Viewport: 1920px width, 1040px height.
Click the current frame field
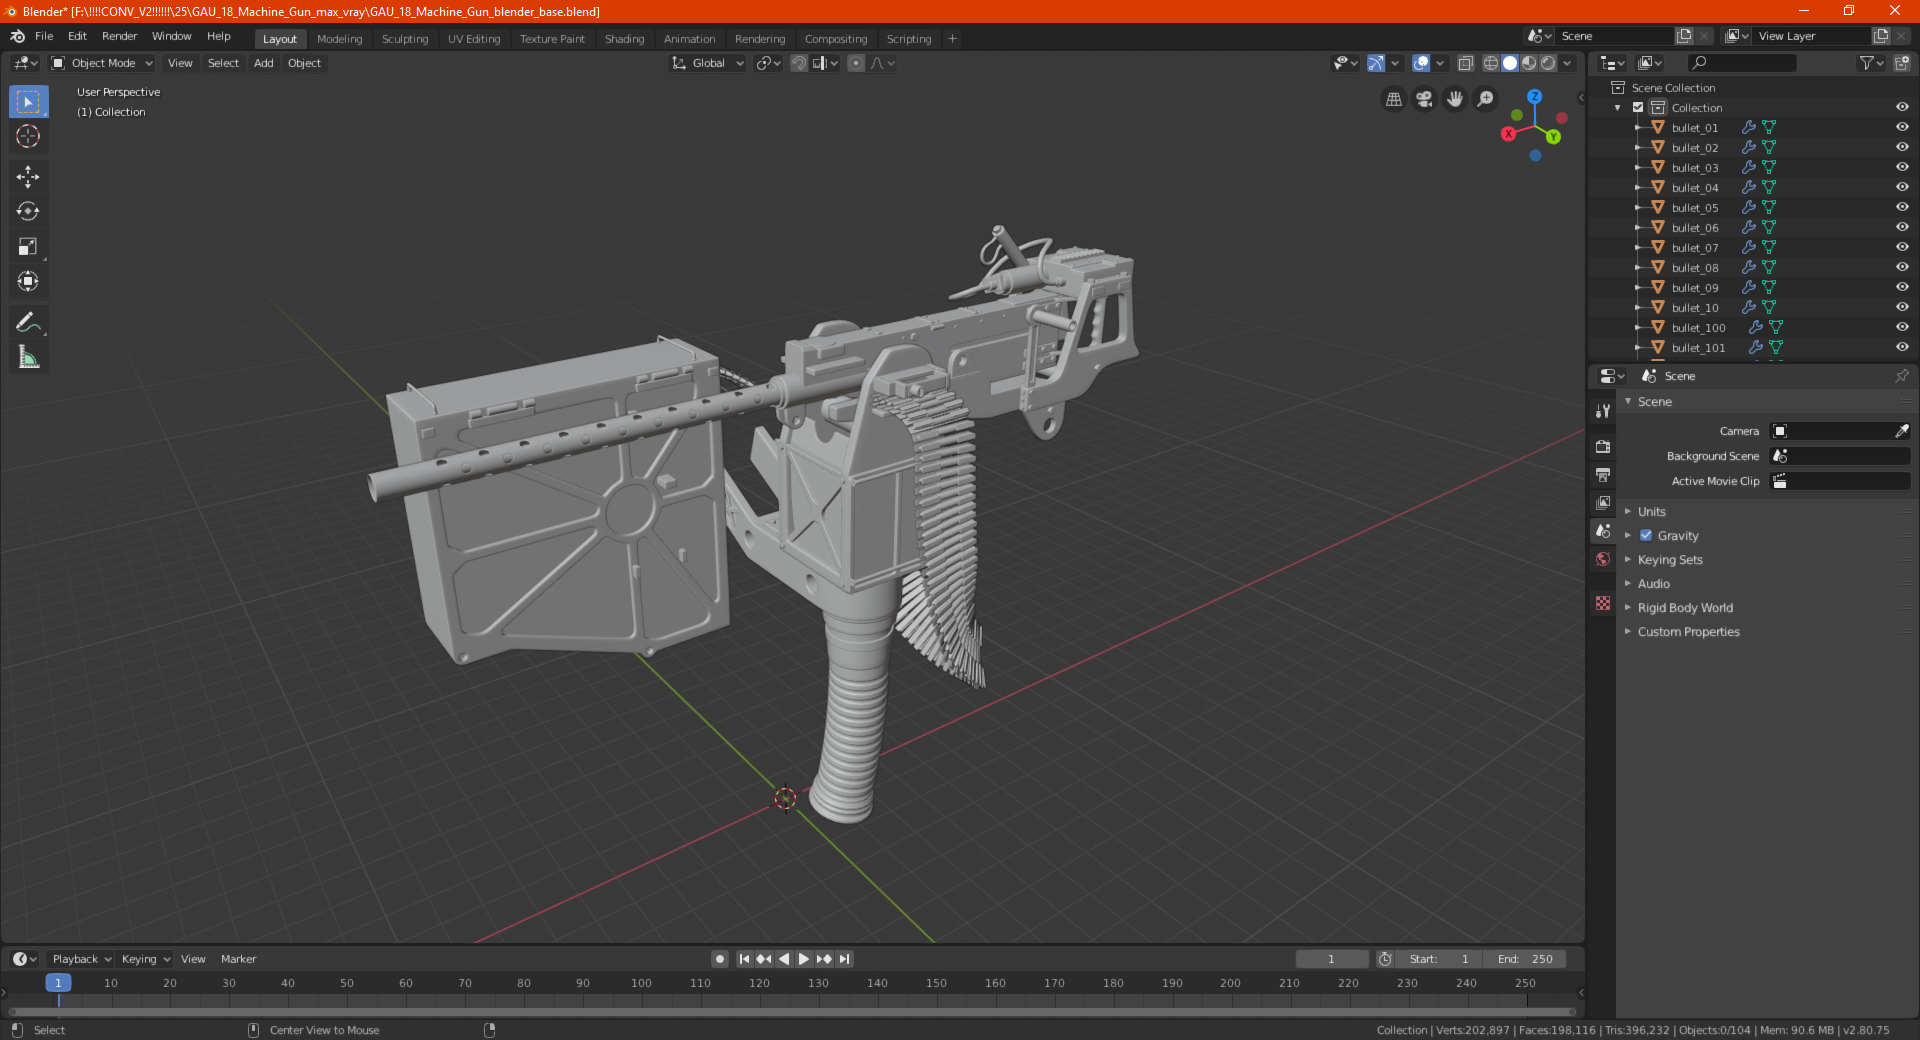click(x=1331, y=959)
